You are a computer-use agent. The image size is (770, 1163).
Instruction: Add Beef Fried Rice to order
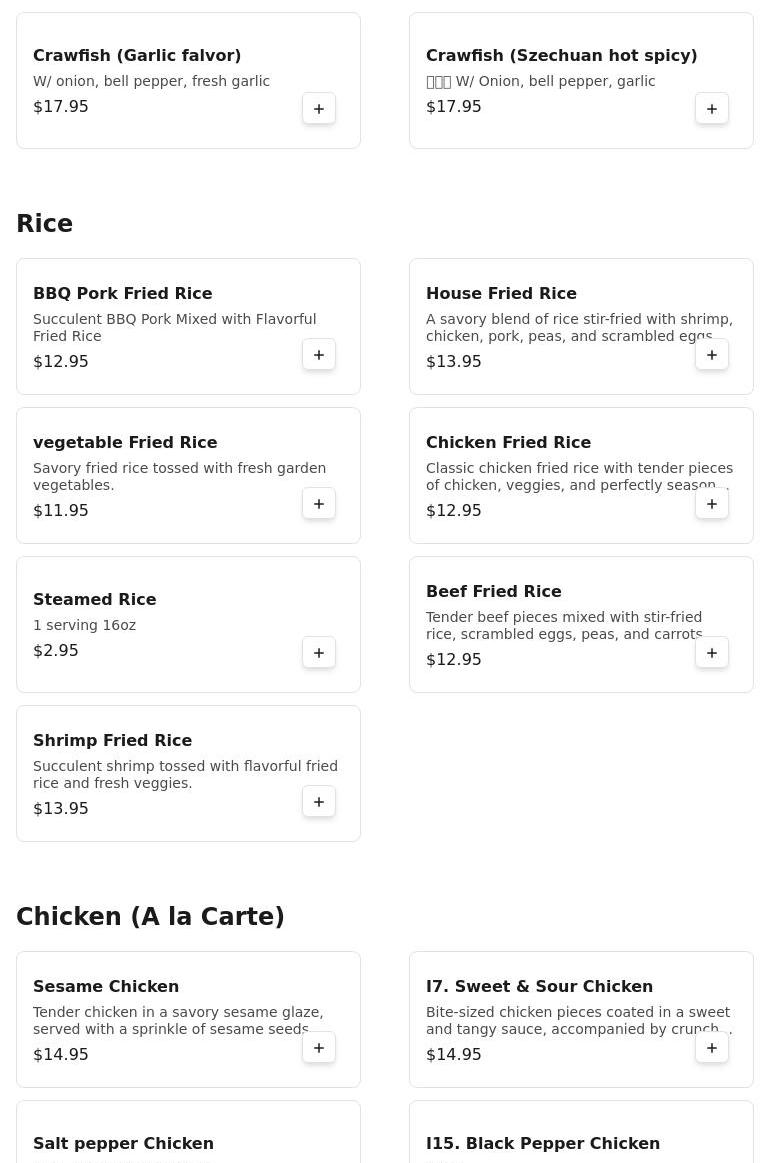pyautogui.click(x=711, y=653)
